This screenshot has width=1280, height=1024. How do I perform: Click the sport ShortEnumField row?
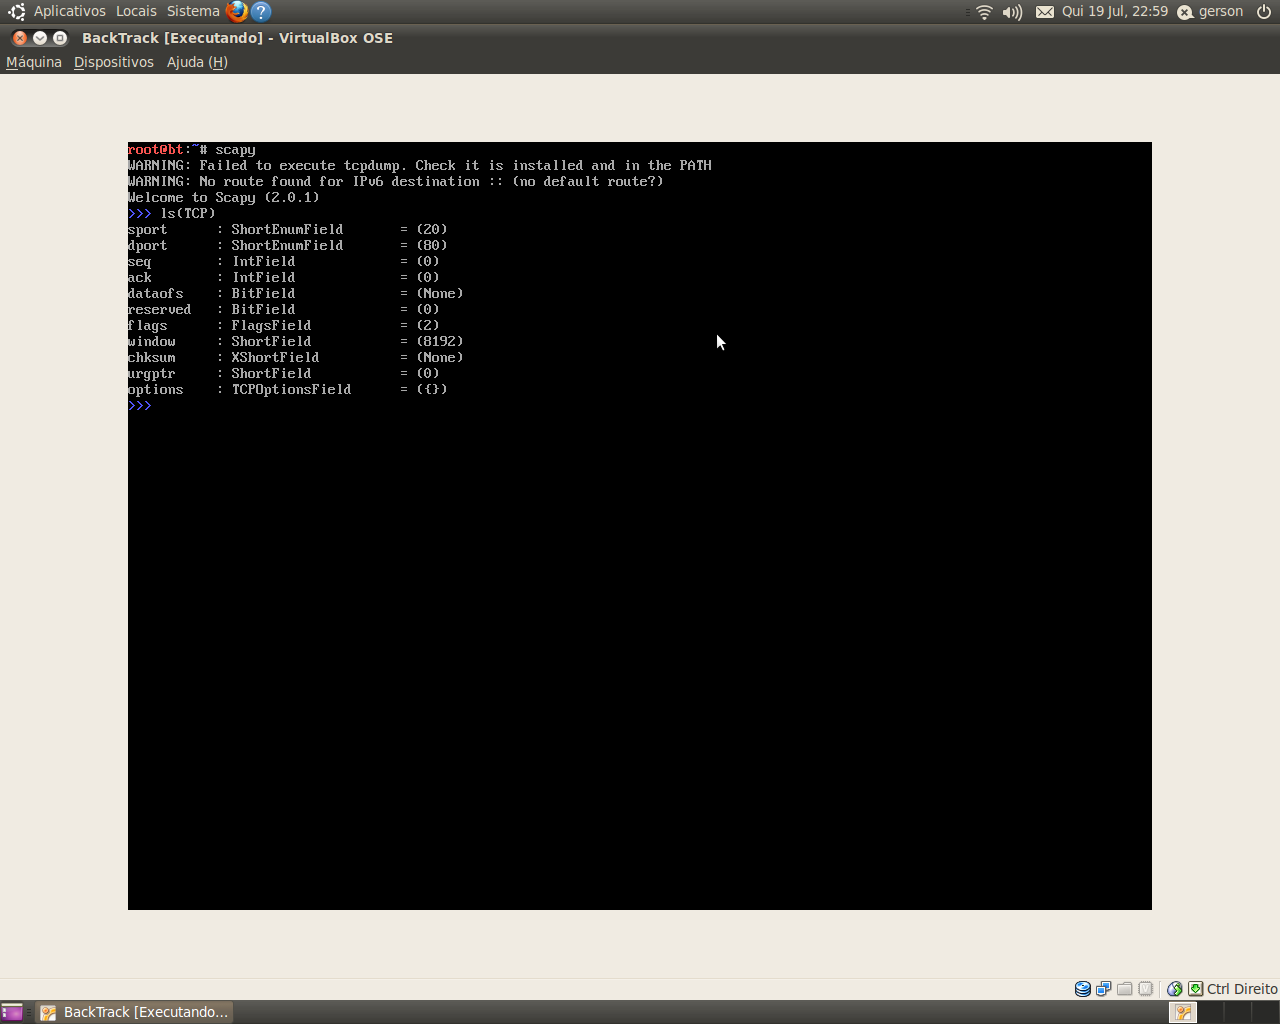288,229
